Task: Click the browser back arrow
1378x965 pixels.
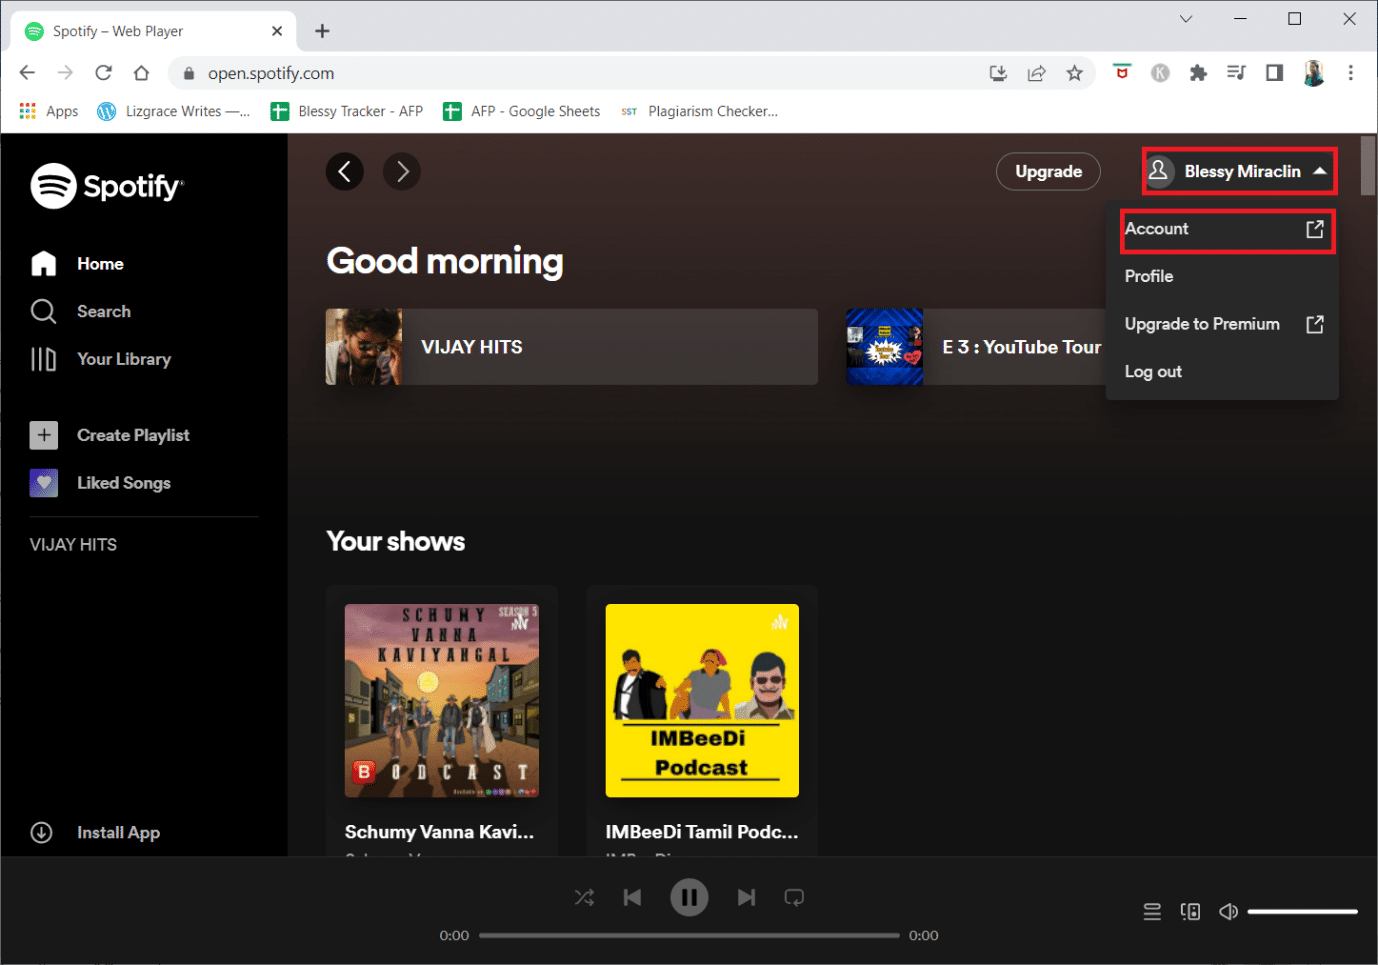Action: click(x=27, y=73)
